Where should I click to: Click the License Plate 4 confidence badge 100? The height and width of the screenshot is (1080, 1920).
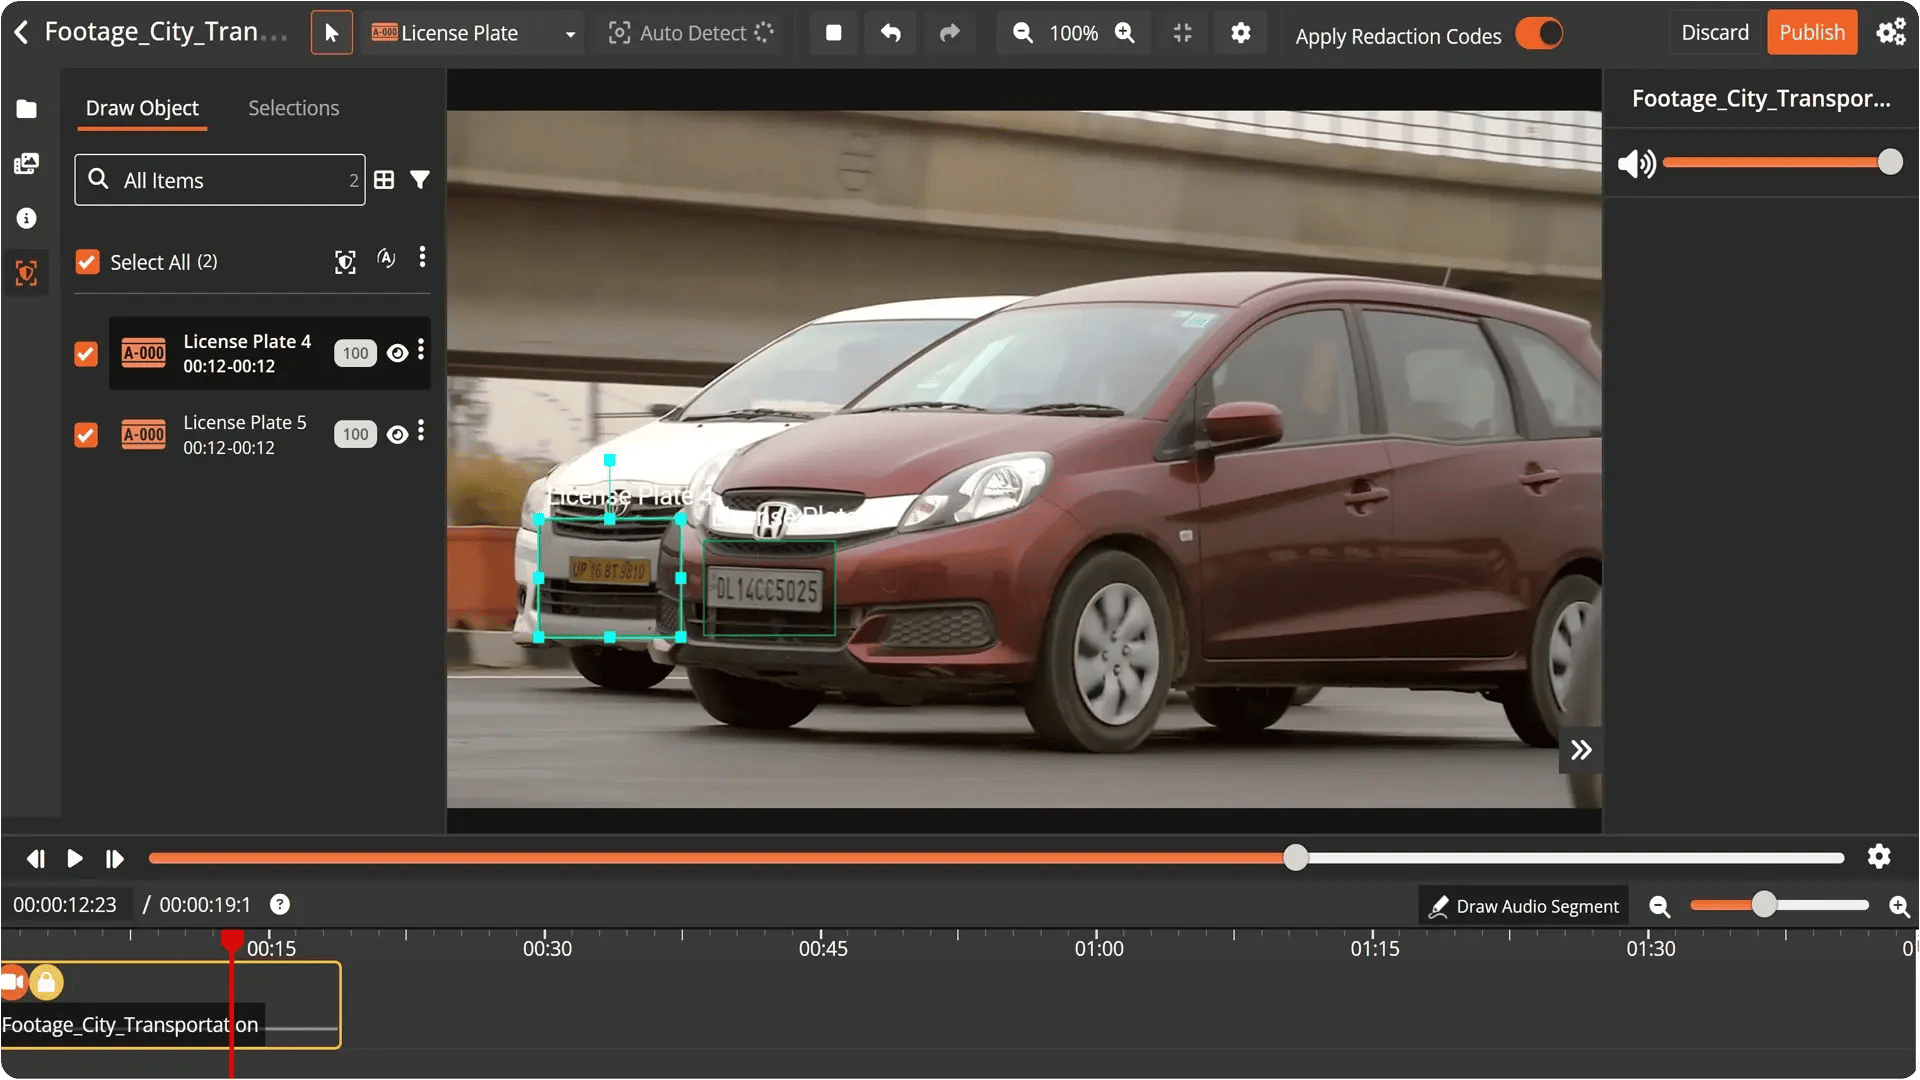point(355,353)
